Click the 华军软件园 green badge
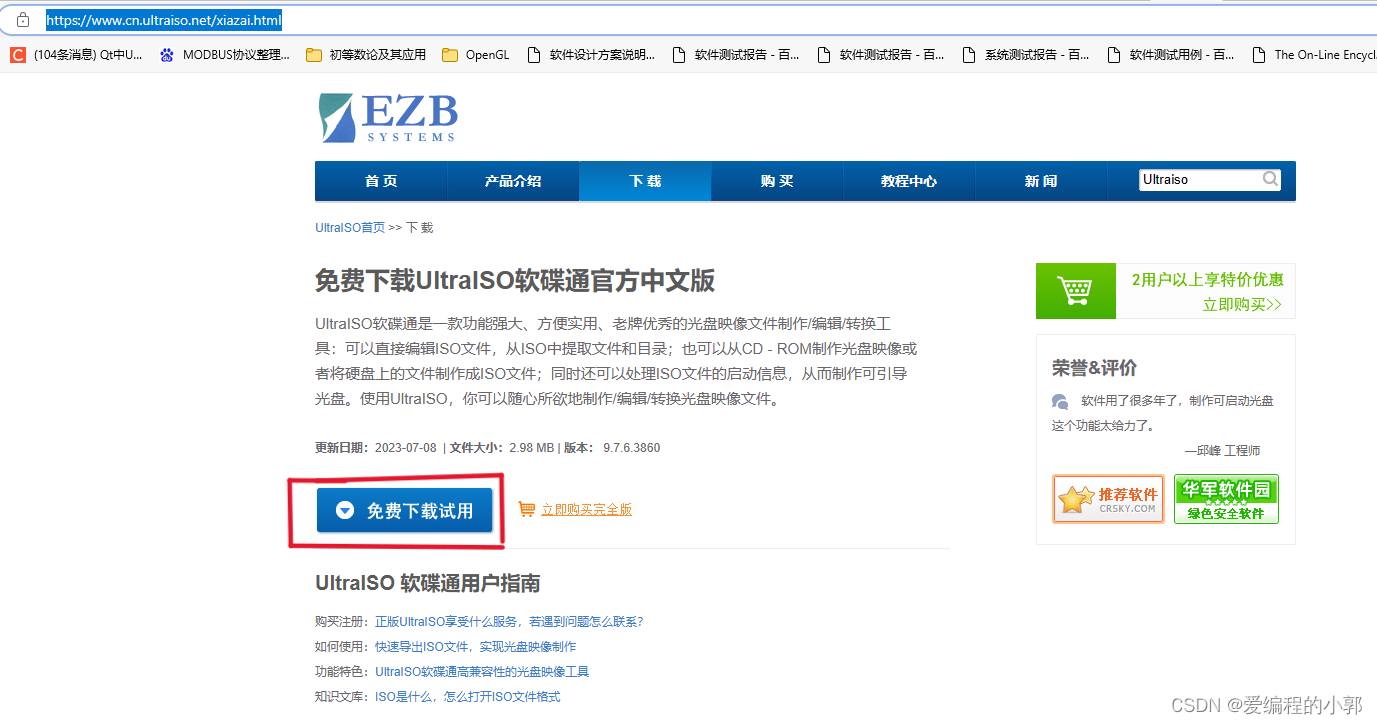Viewport: 1377px width, 724px height. (x=1226, y=499)
